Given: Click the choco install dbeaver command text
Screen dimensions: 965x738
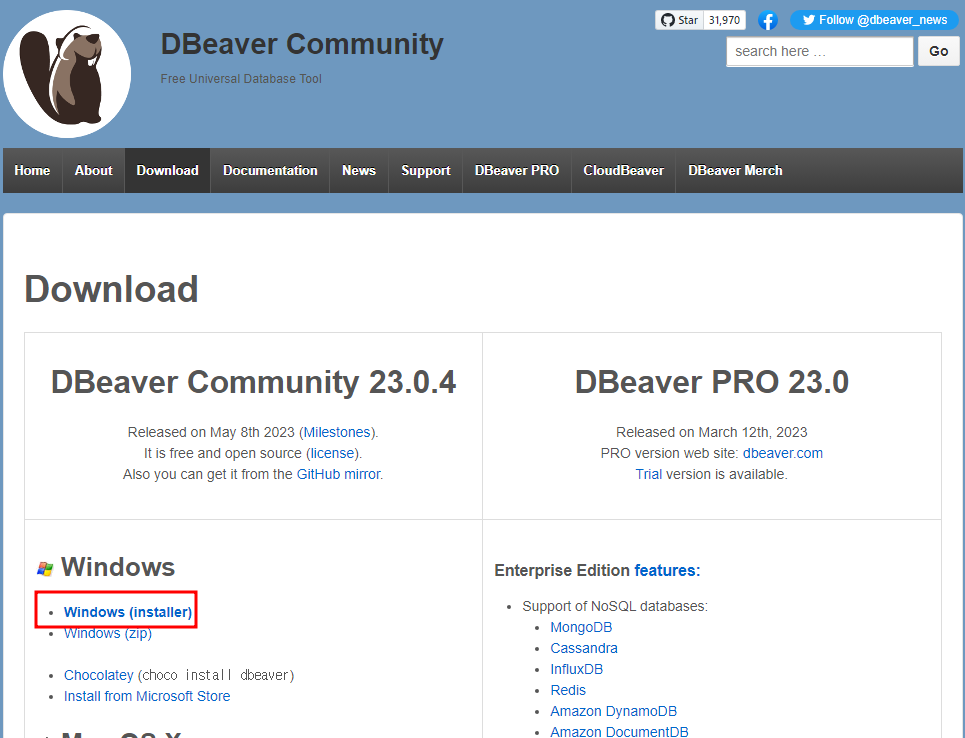Looking at the screenshot, I should [x=216, y=675].
